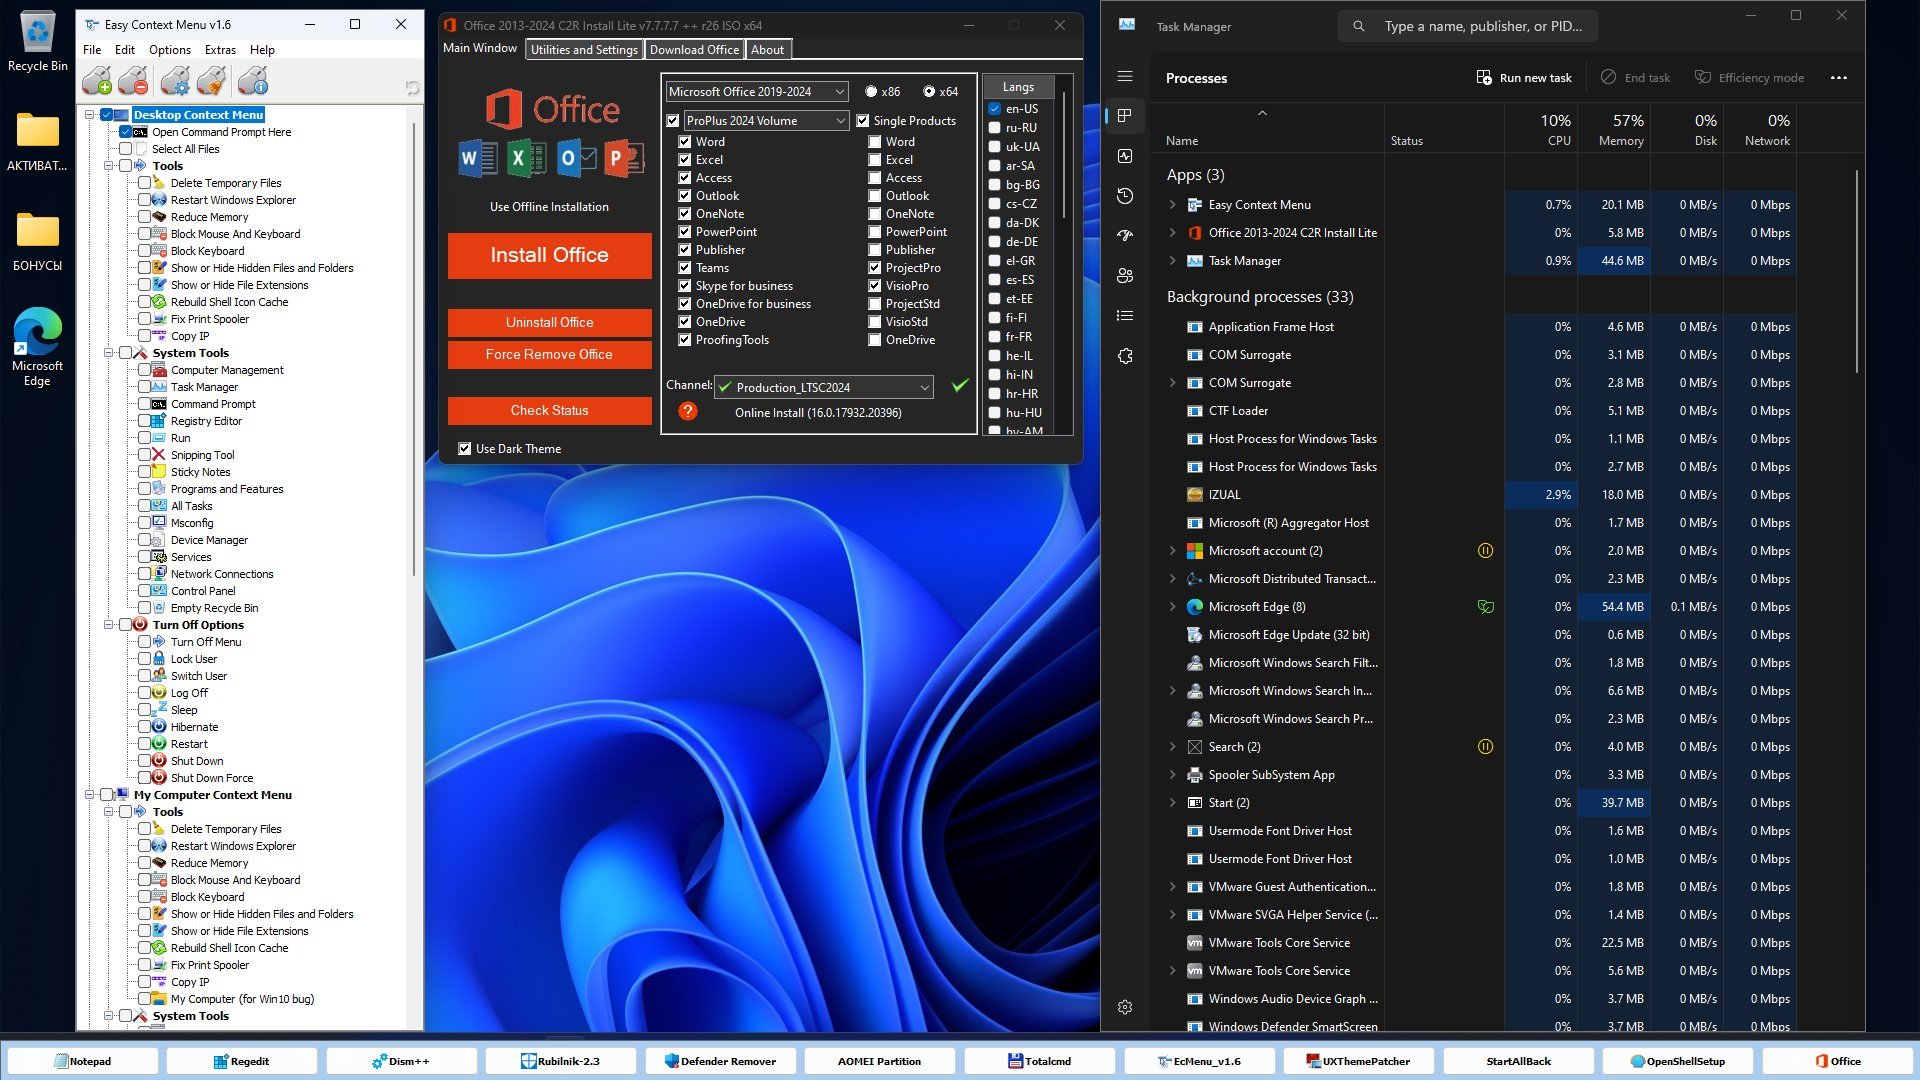Launch Dism++ from bottom launcher bar

401,1061
